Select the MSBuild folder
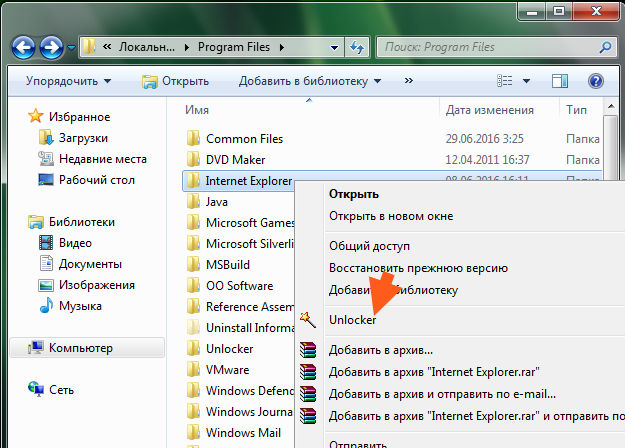 click(x=228, y=265)
